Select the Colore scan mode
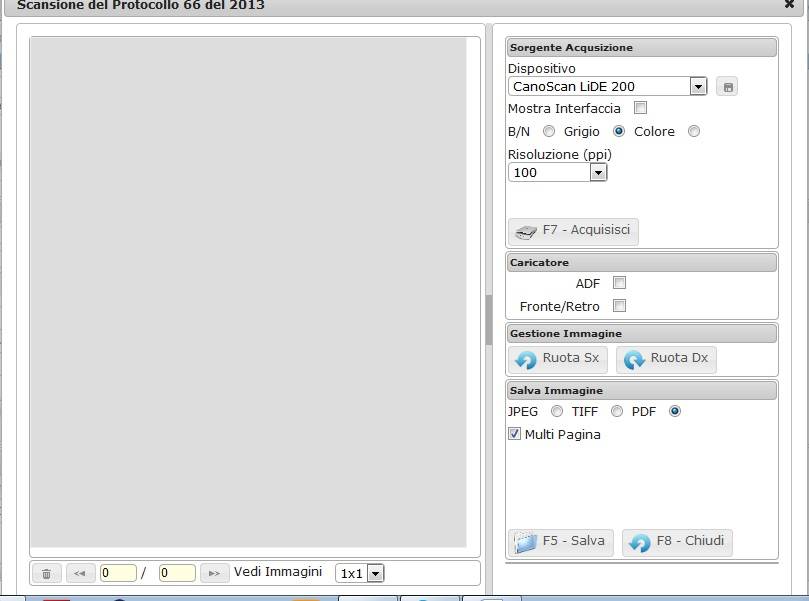This screenshot has width=809, height=601. tap(694, 131)
